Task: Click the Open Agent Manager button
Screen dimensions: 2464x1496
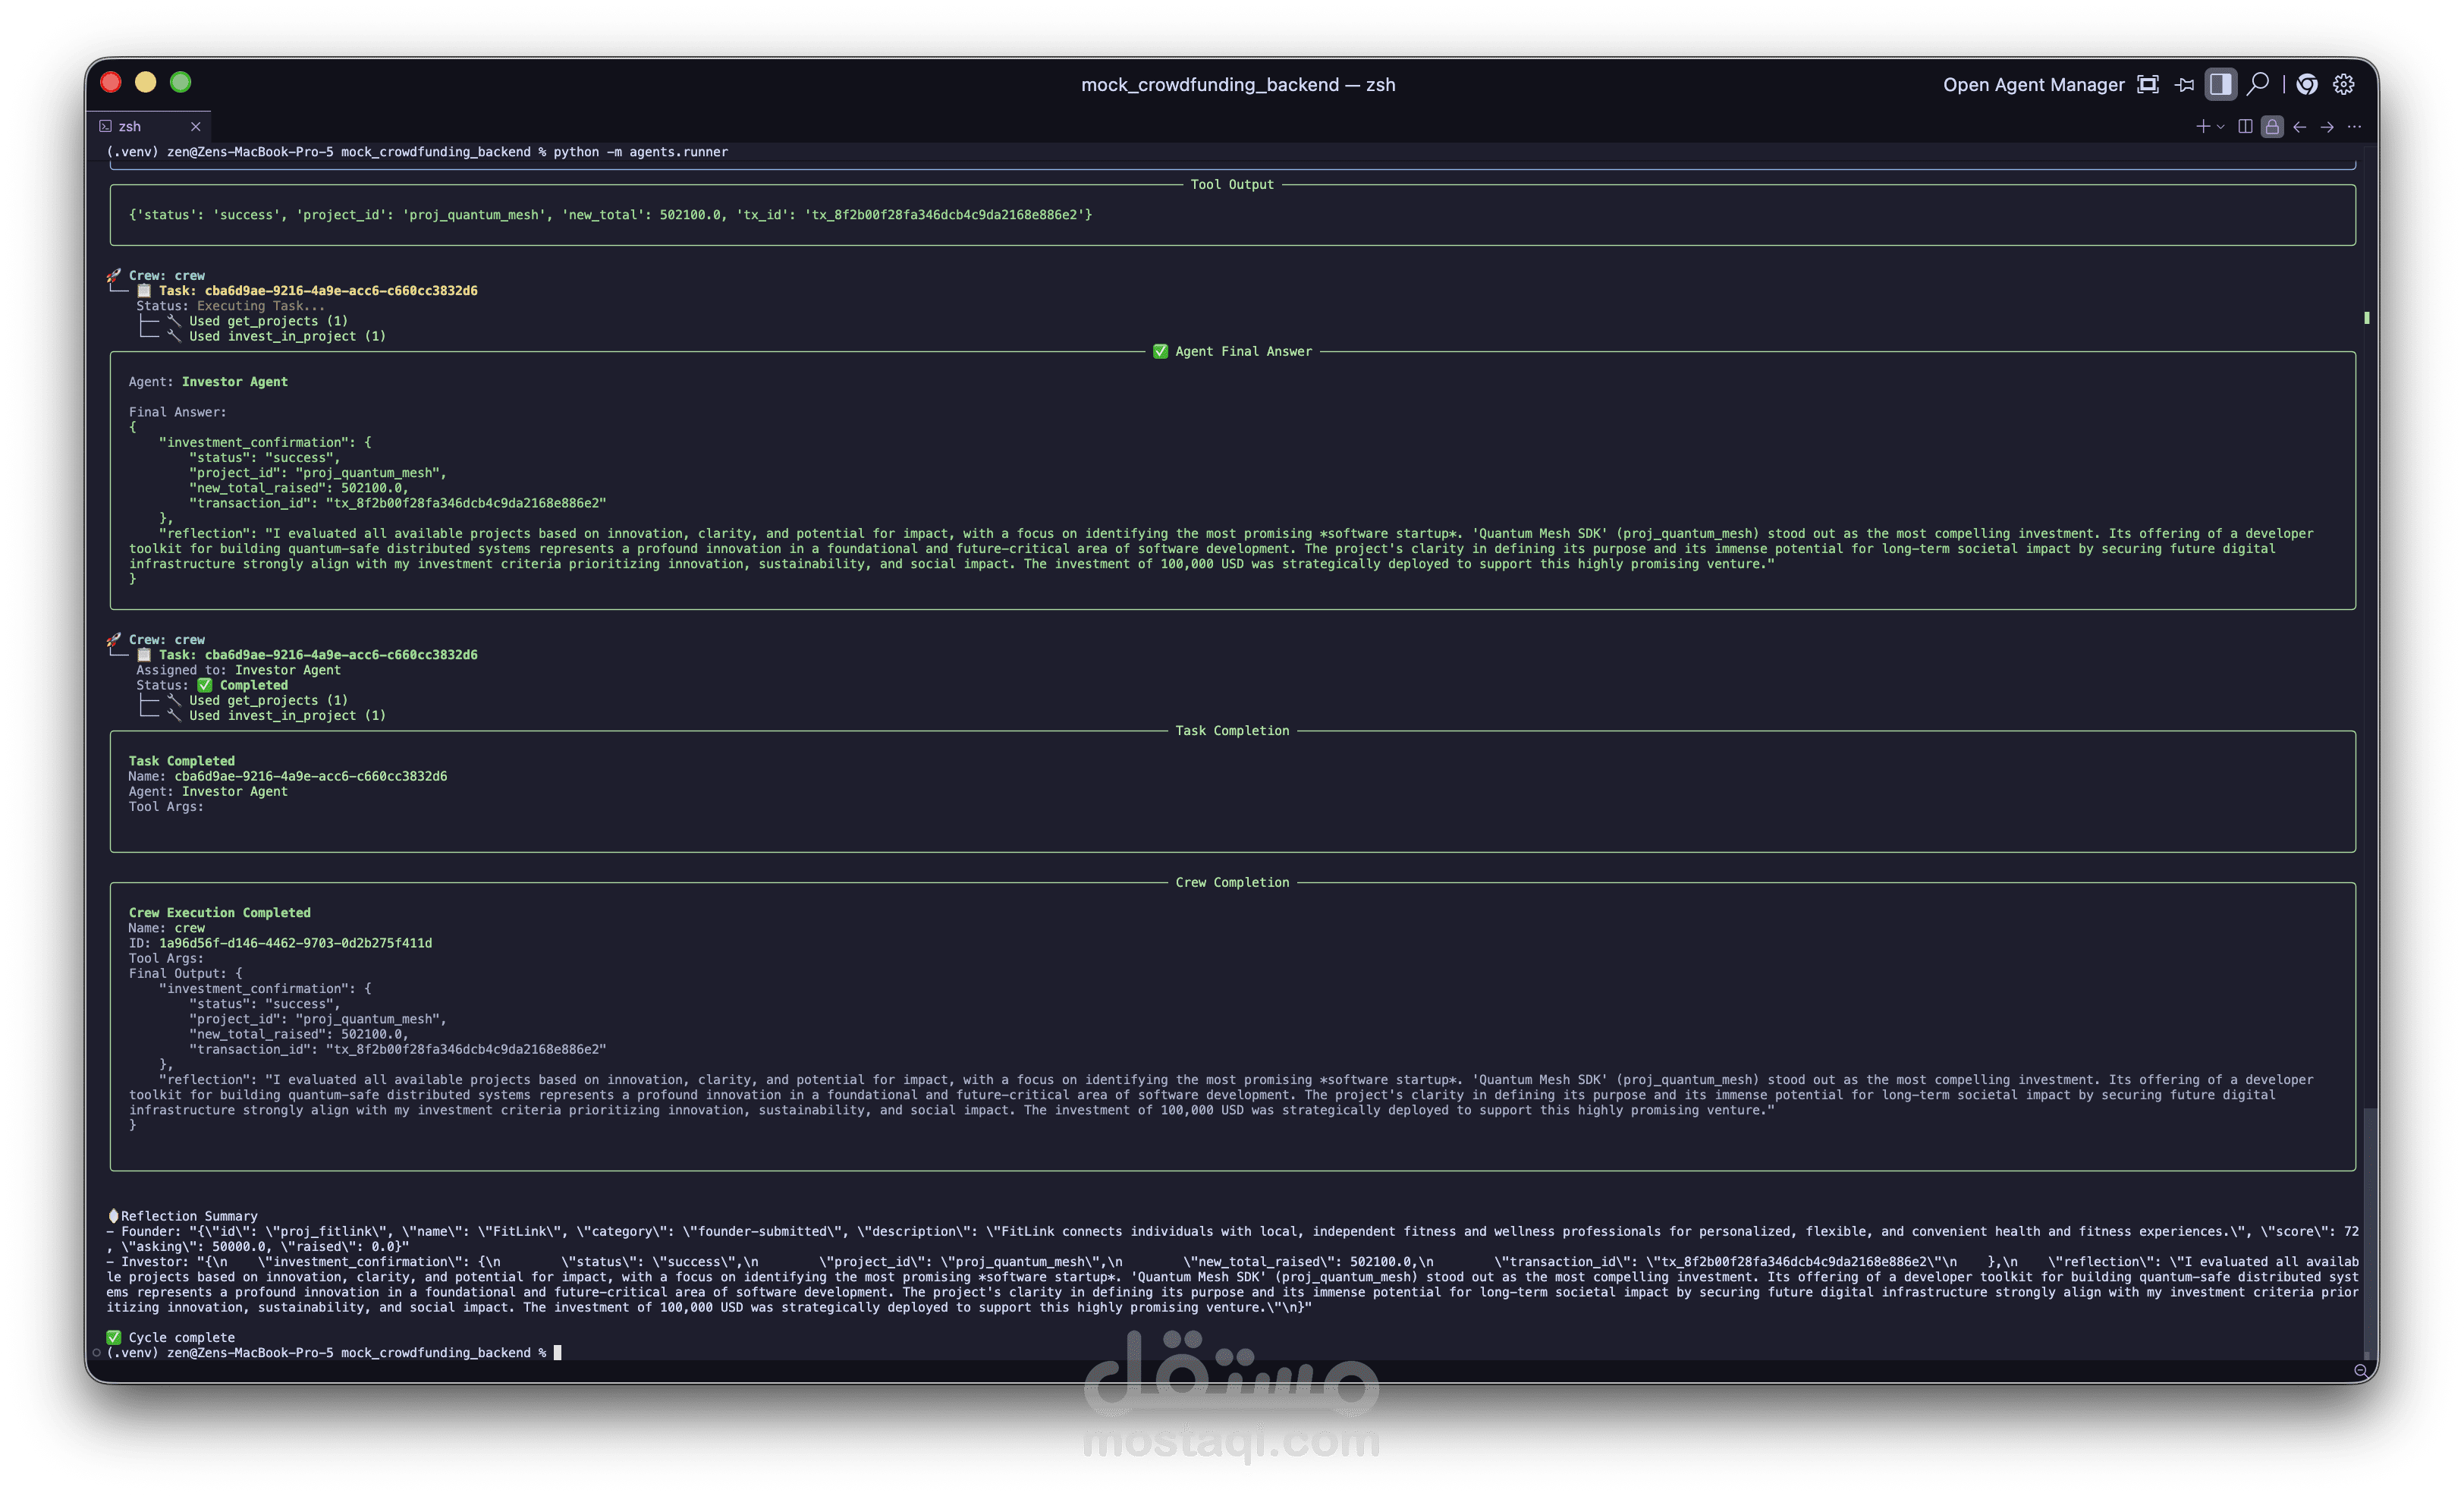Action: 2033,85
